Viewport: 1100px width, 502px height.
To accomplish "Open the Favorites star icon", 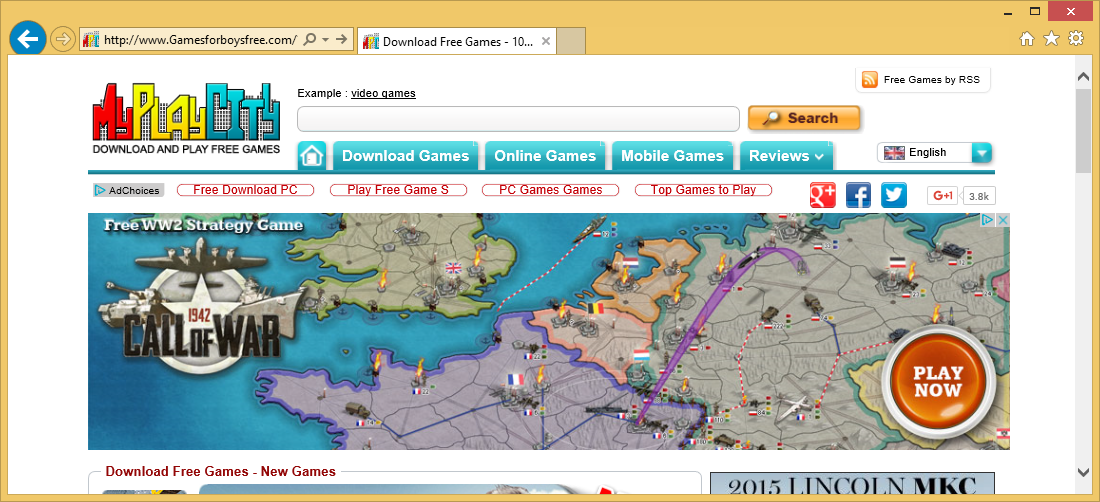I will pos(1051,39).
